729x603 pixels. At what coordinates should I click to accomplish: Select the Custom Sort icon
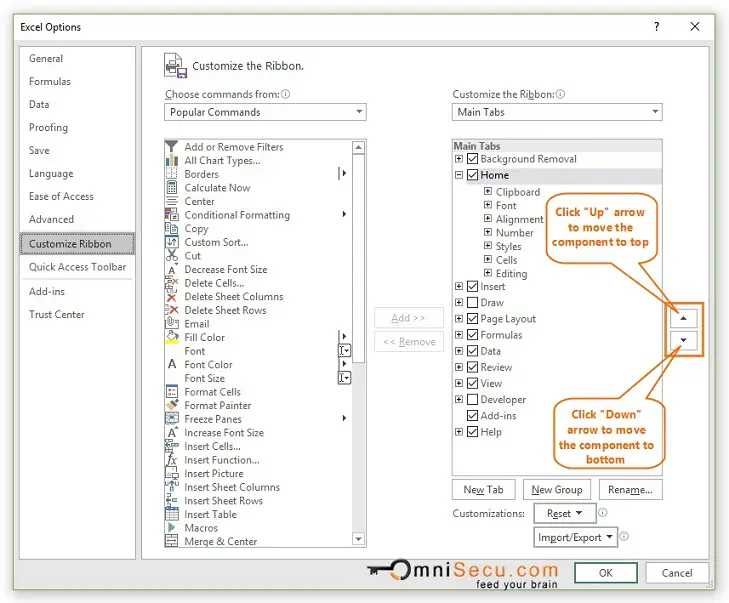[x=172, y=242]
